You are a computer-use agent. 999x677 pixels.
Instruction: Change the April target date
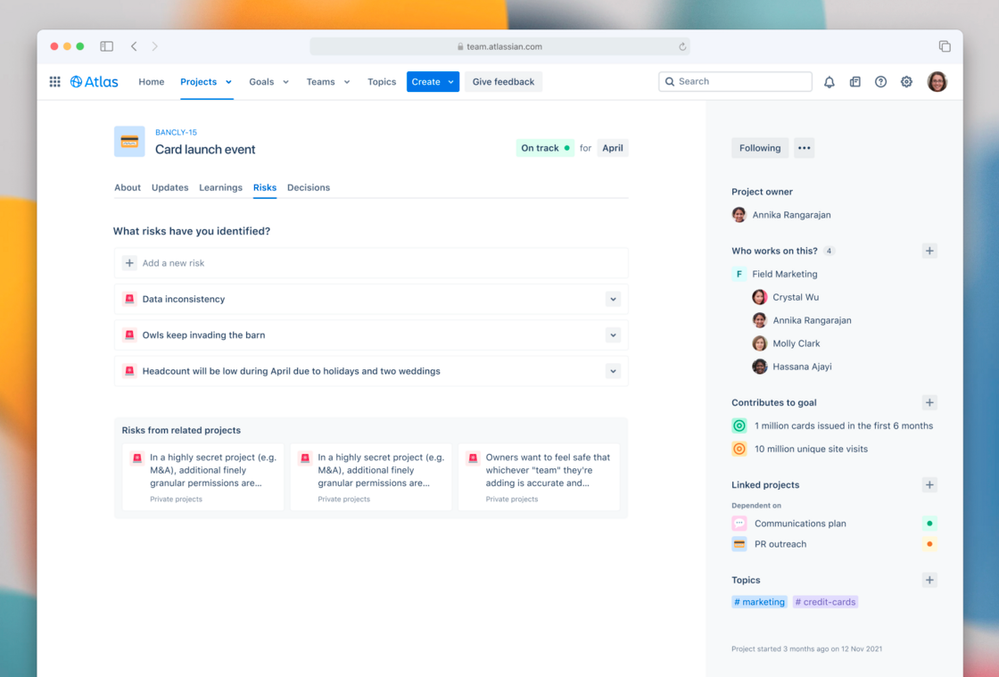click(x=612, y=148)
